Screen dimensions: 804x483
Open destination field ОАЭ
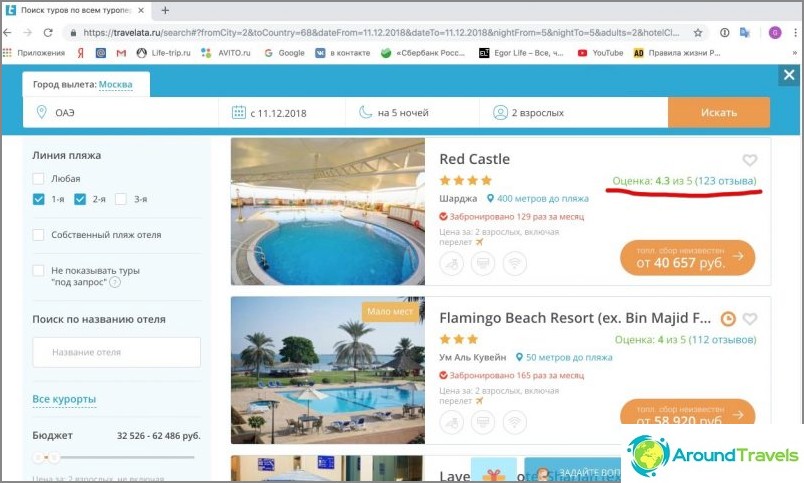click(x=120, y=112)
